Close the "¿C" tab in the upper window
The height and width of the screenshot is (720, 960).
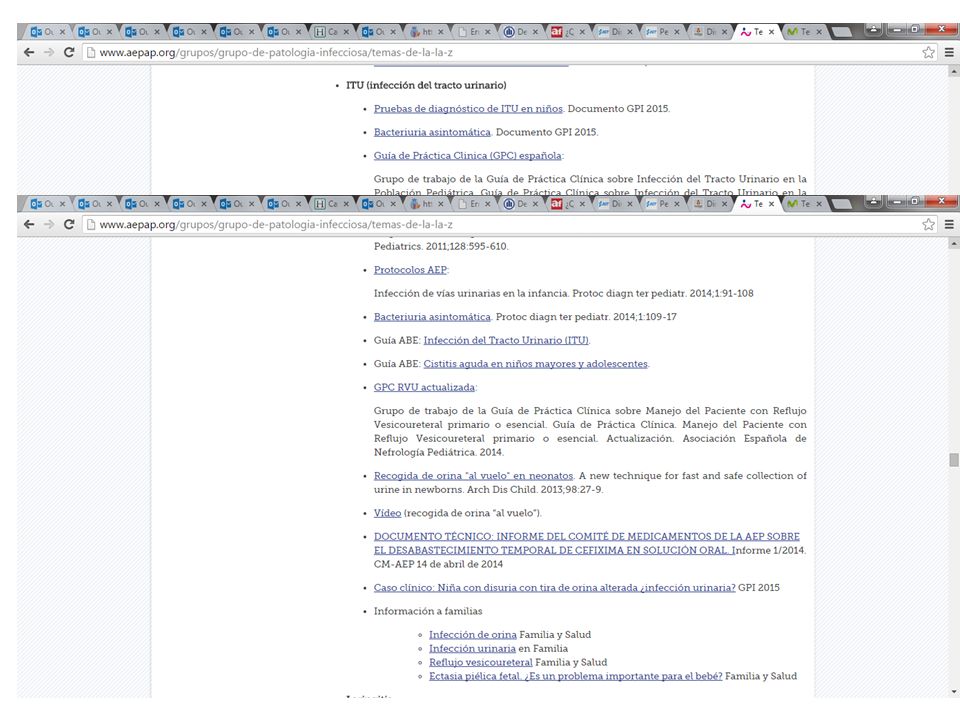coord(582,32)
